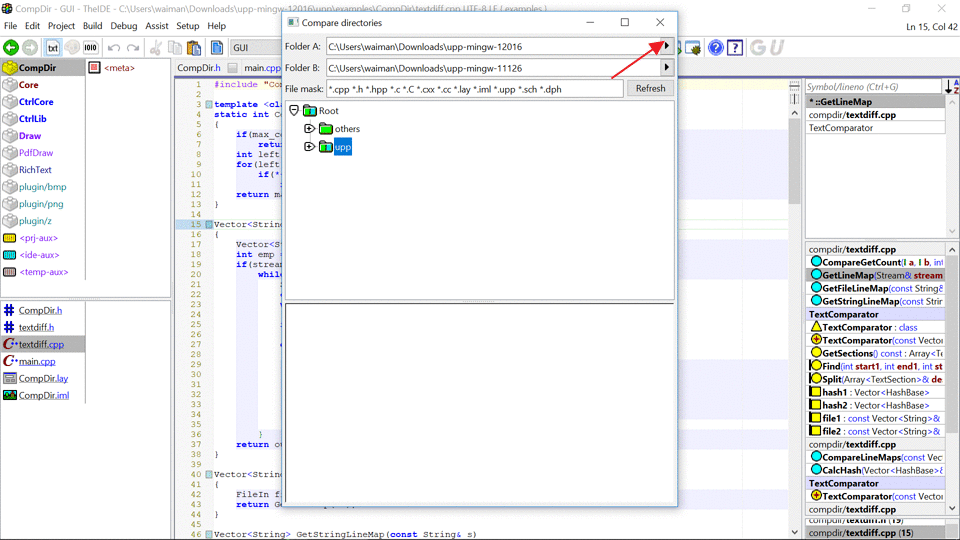Click the green back navigation arrow

(11, 47)
